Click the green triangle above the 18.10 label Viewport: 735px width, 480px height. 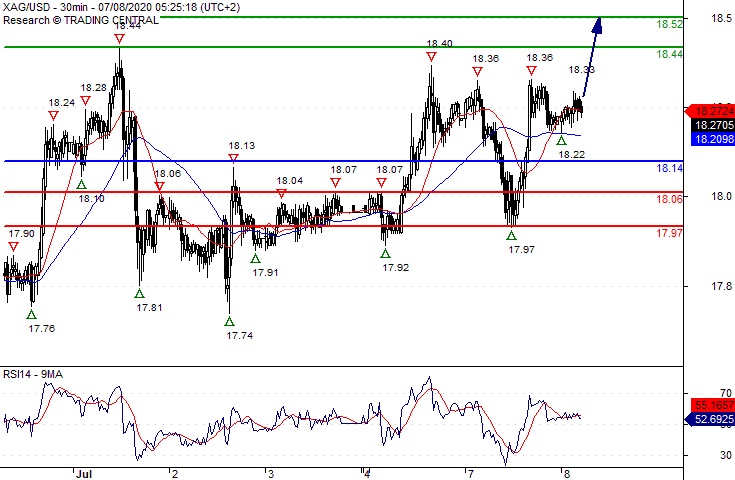tap(82, 184)
